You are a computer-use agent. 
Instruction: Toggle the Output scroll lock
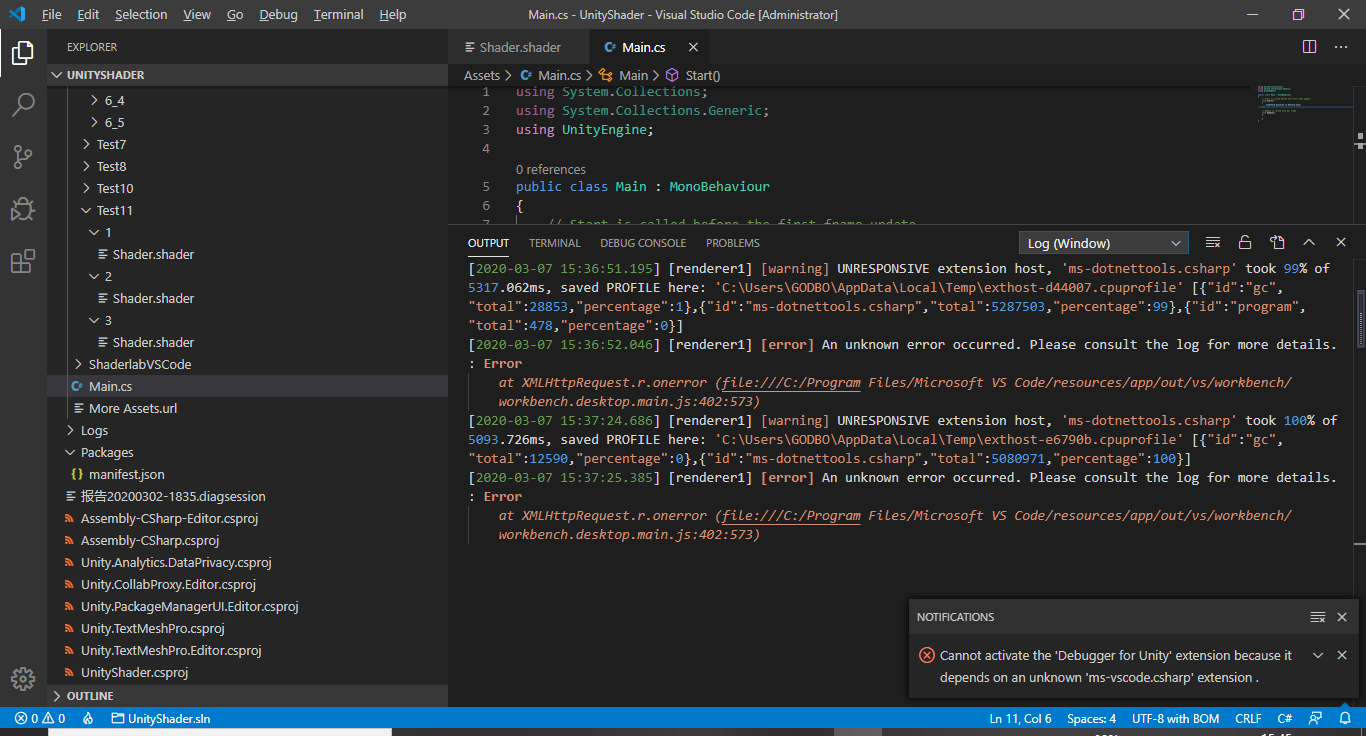pyautogui.click(x=1245, y=242)
